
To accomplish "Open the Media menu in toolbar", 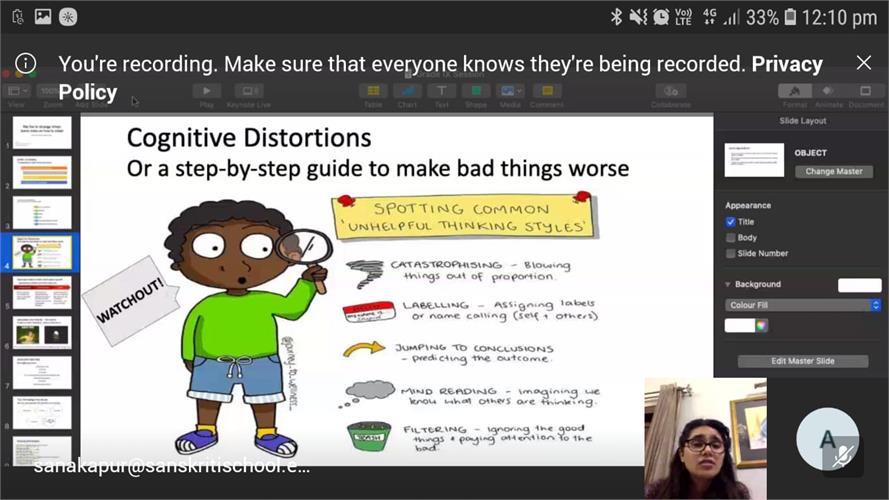I will 510,91.
